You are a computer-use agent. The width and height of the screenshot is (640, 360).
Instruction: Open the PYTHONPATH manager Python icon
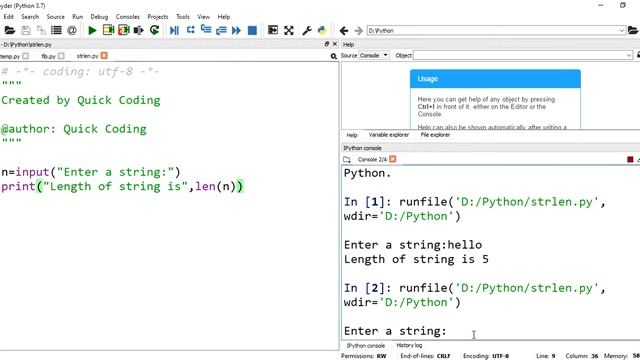[x=322, y=30]
